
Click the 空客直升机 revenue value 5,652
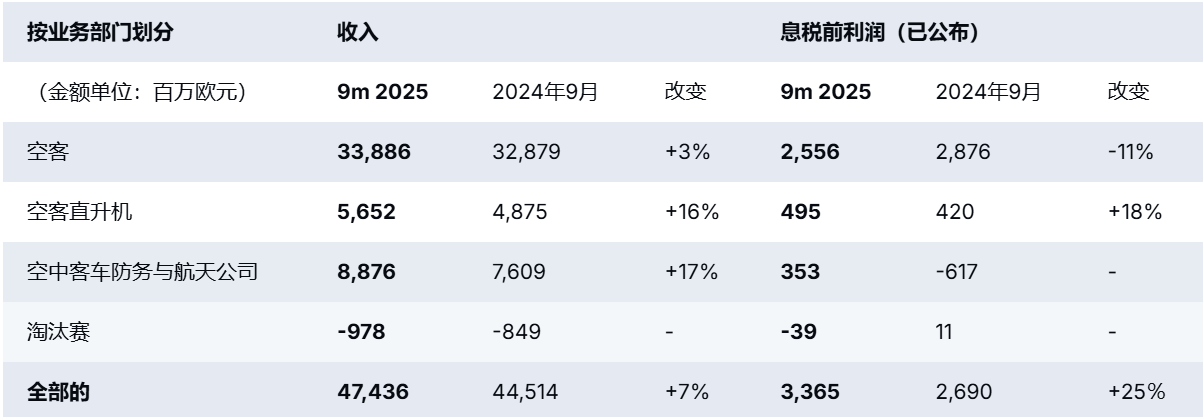coord(367,212)
